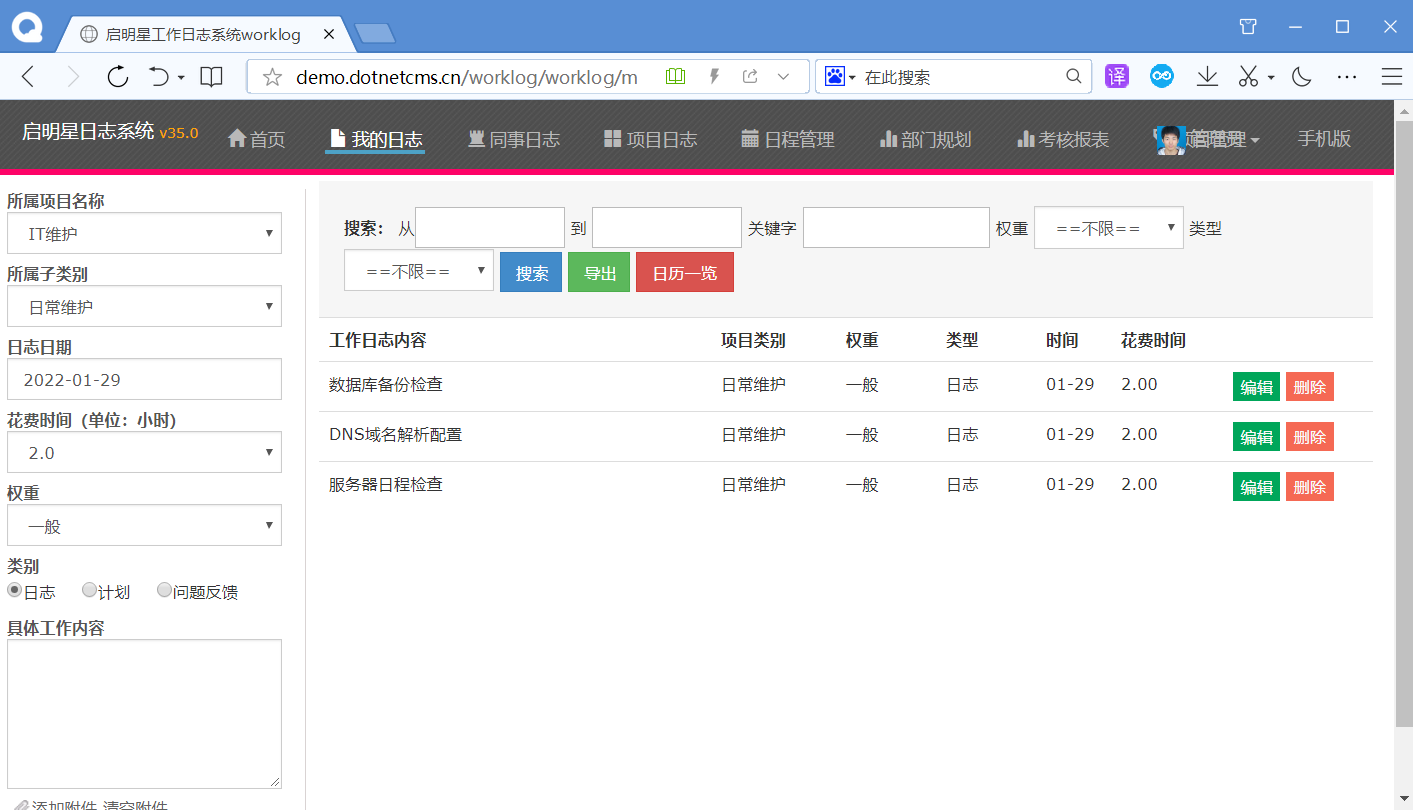The height and width of the screenshot is (810, 1413).
Task: Open 部门规划 in the navbar
Action: tap(926, 140)
